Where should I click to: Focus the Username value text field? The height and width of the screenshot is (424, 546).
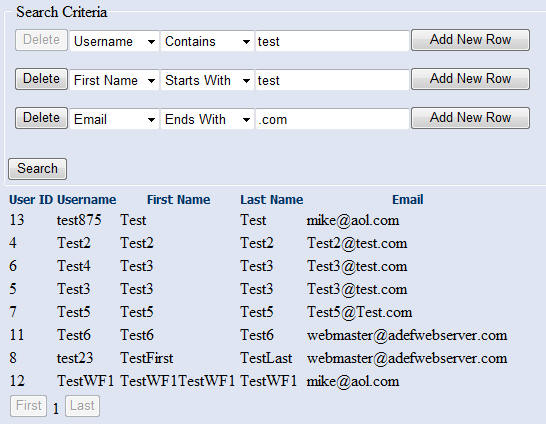click(x=332, y=41)
